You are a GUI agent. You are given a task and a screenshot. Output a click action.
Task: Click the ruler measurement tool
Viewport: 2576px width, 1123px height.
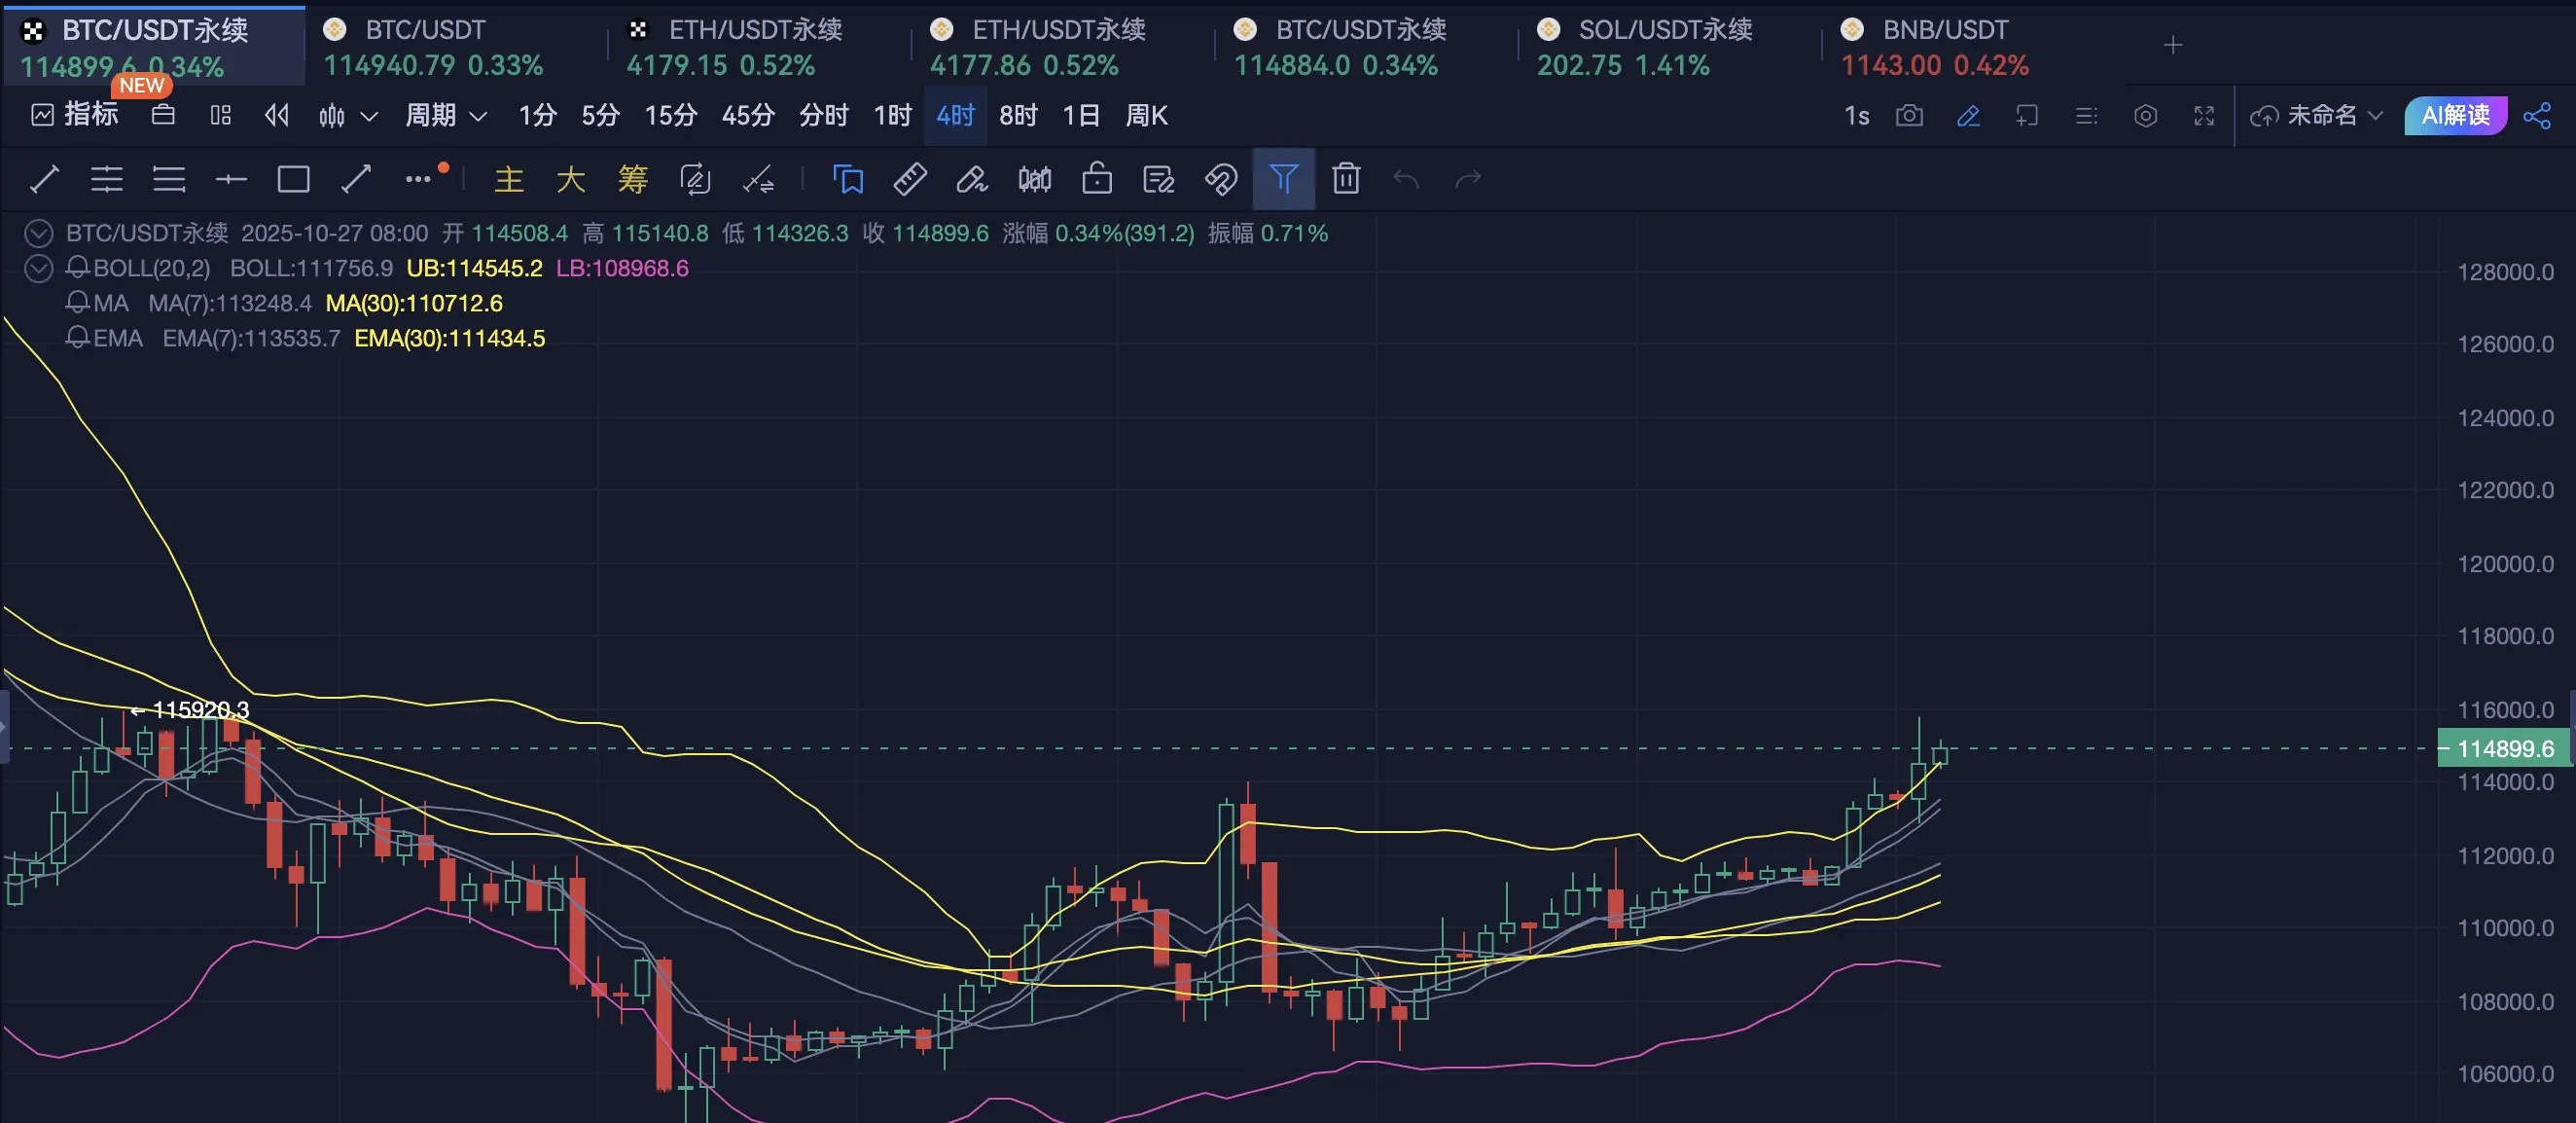909,180
